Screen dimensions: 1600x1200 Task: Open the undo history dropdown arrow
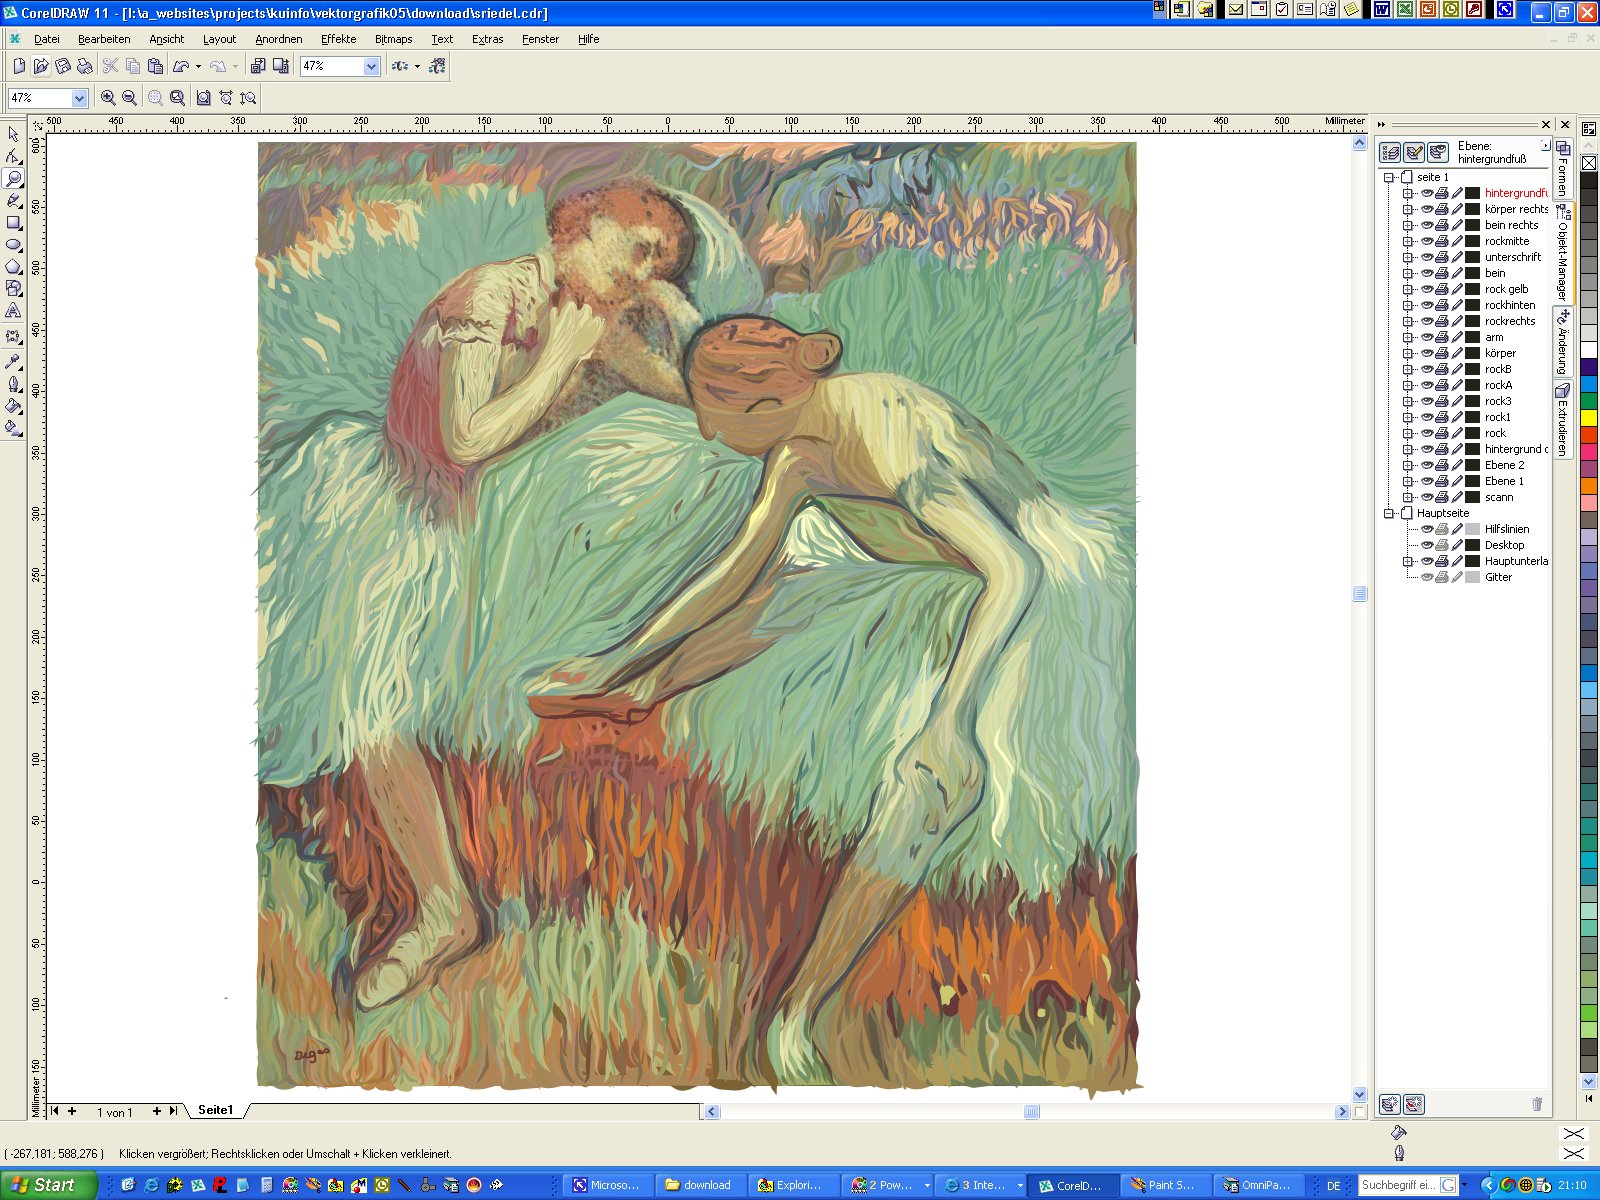[x=198, y=66]
